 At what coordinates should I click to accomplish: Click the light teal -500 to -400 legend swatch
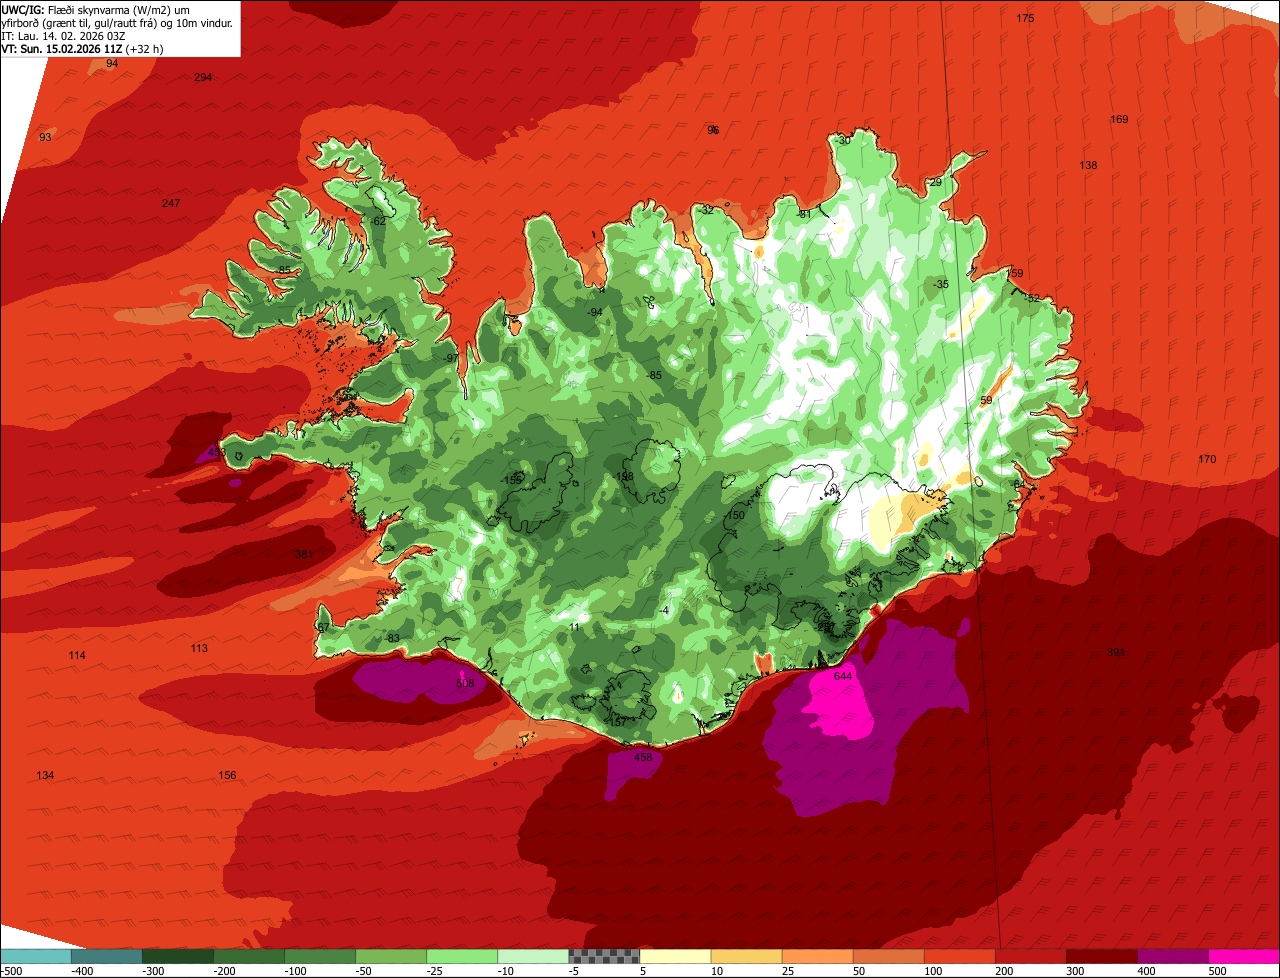click(x=36, y=956)
